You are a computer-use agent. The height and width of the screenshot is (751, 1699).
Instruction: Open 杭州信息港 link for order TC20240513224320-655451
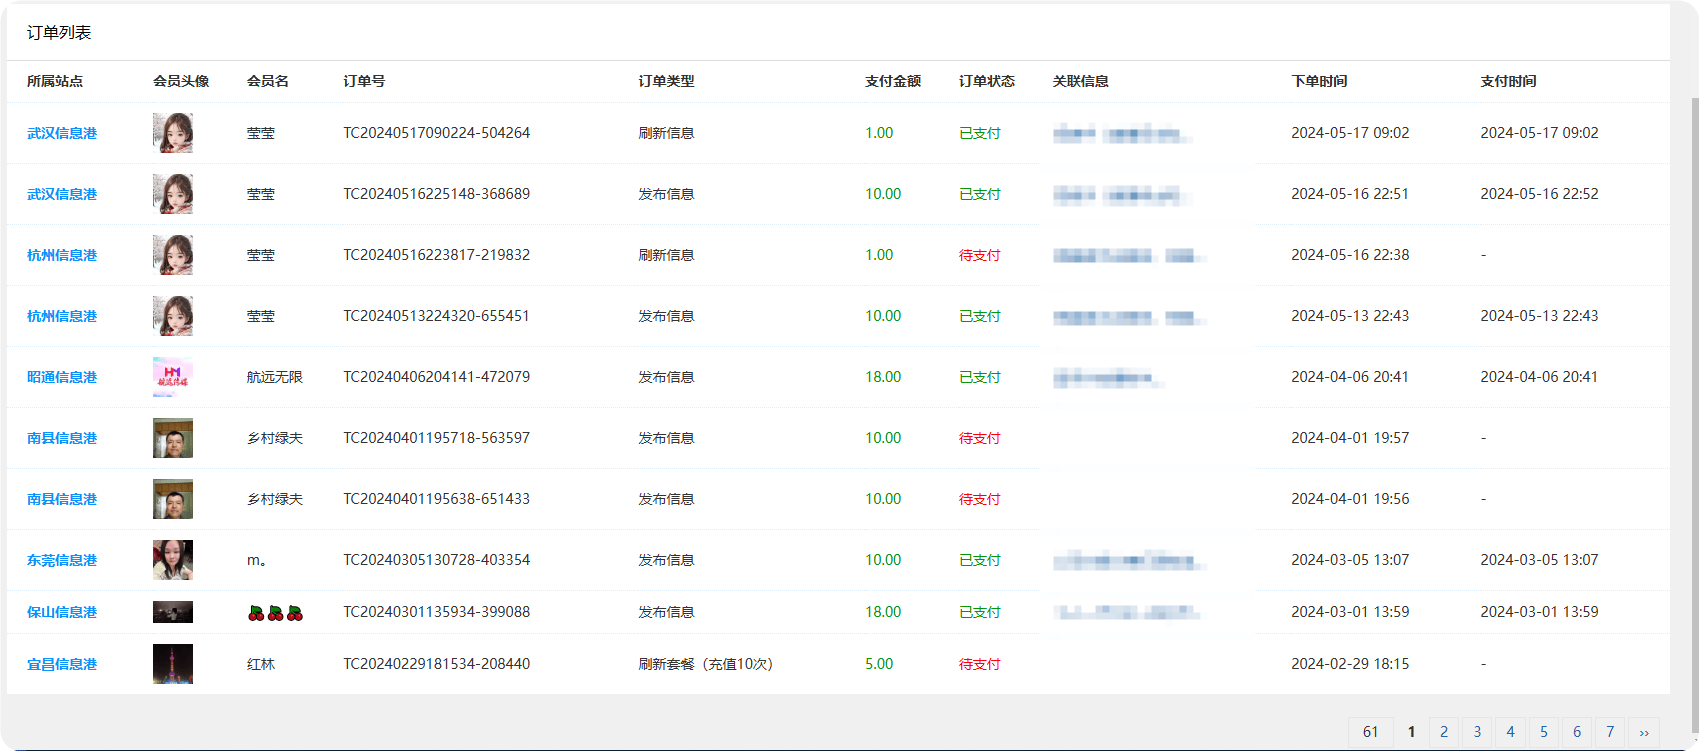point(62,316)
